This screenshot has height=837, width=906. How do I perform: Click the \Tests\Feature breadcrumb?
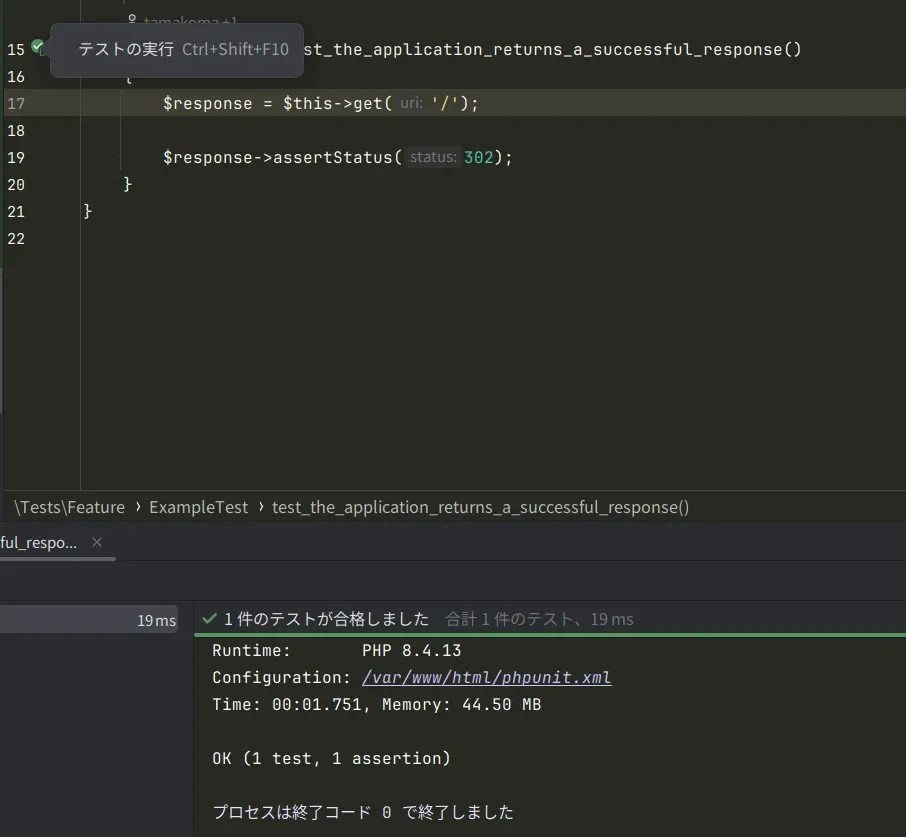pyautogui.click(x=69, y=507)
